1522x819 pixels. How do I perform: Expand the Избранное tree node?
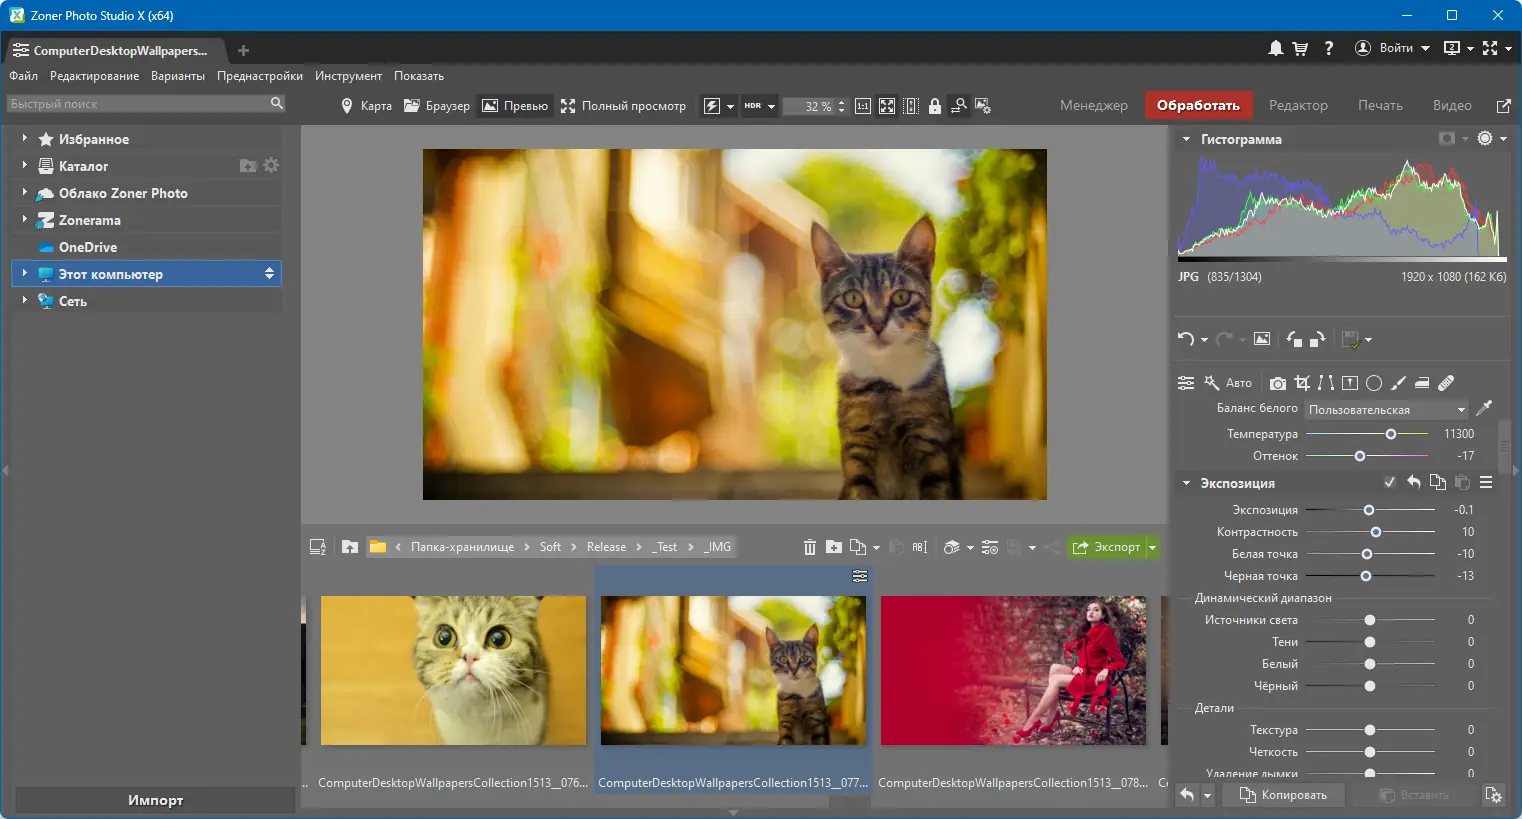(x=24, y=138)
